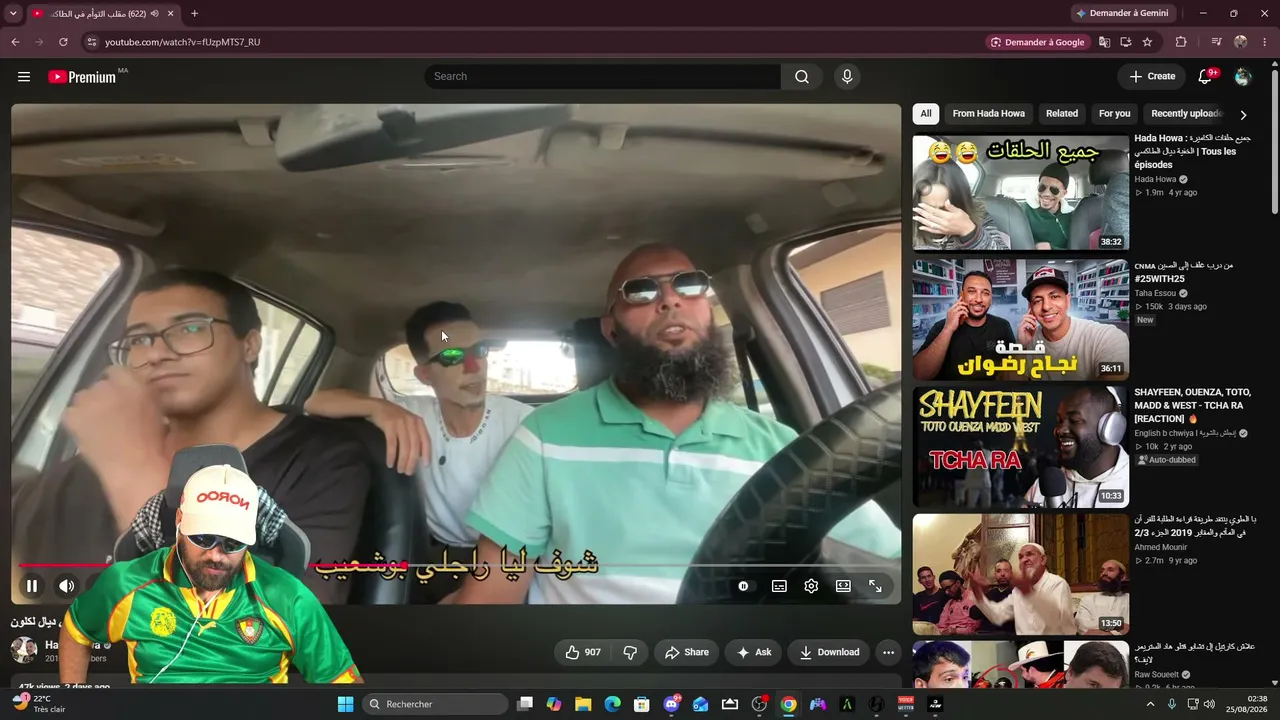The image size is (1280, 720).
Task: Open the 13:50 Ahmed Mounir video thumbnail
Action: click(1020, 573)
